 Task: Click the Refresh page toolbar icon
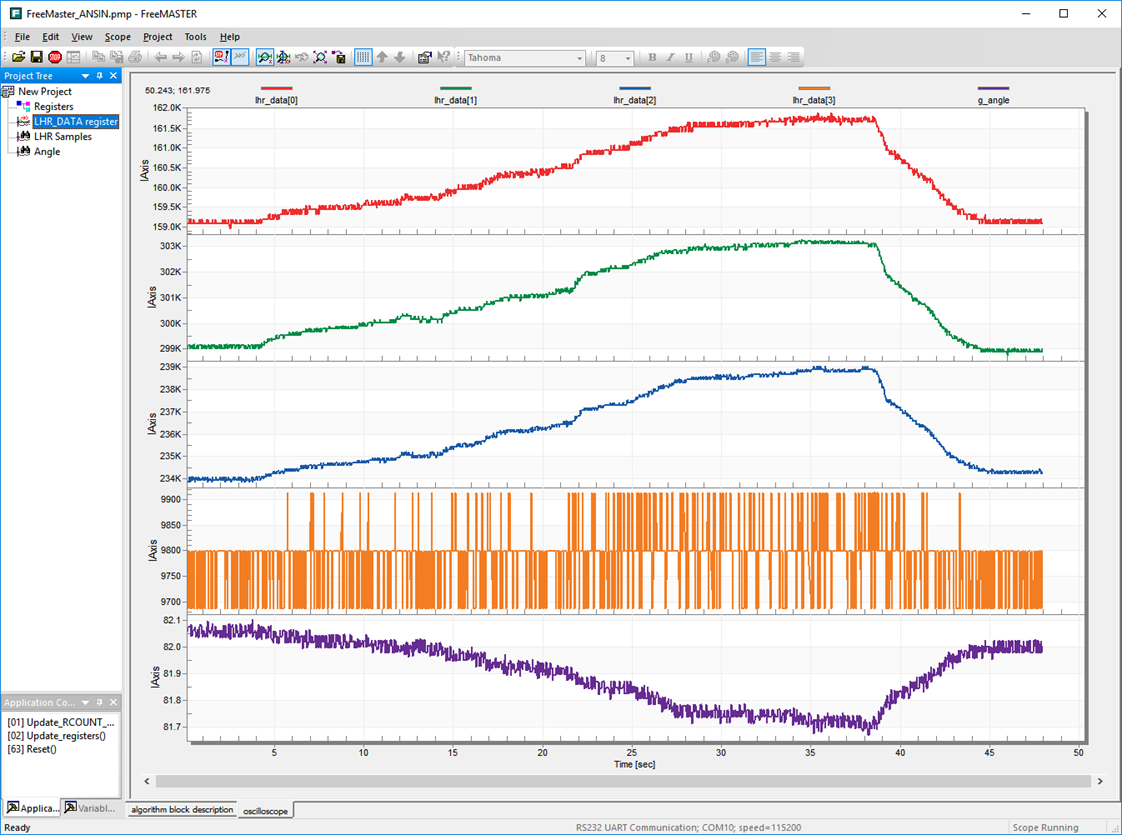[196, 57]
